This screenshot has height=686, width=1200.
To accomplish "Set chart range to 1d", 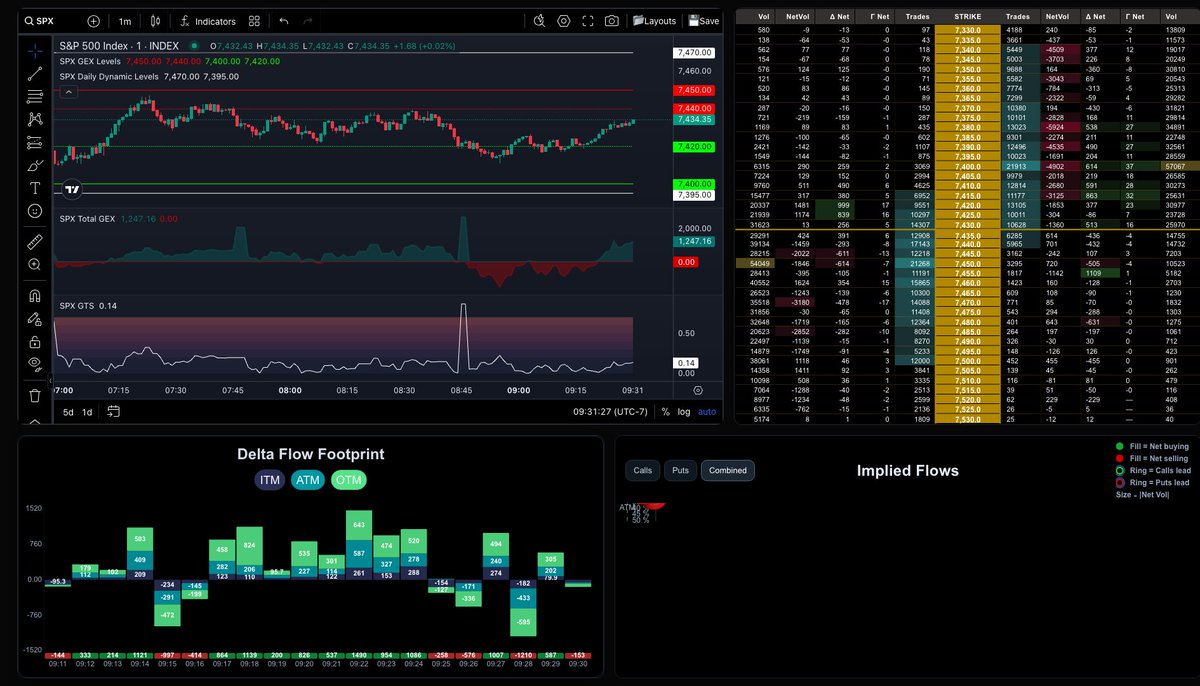I will click(x=87, y=412).
